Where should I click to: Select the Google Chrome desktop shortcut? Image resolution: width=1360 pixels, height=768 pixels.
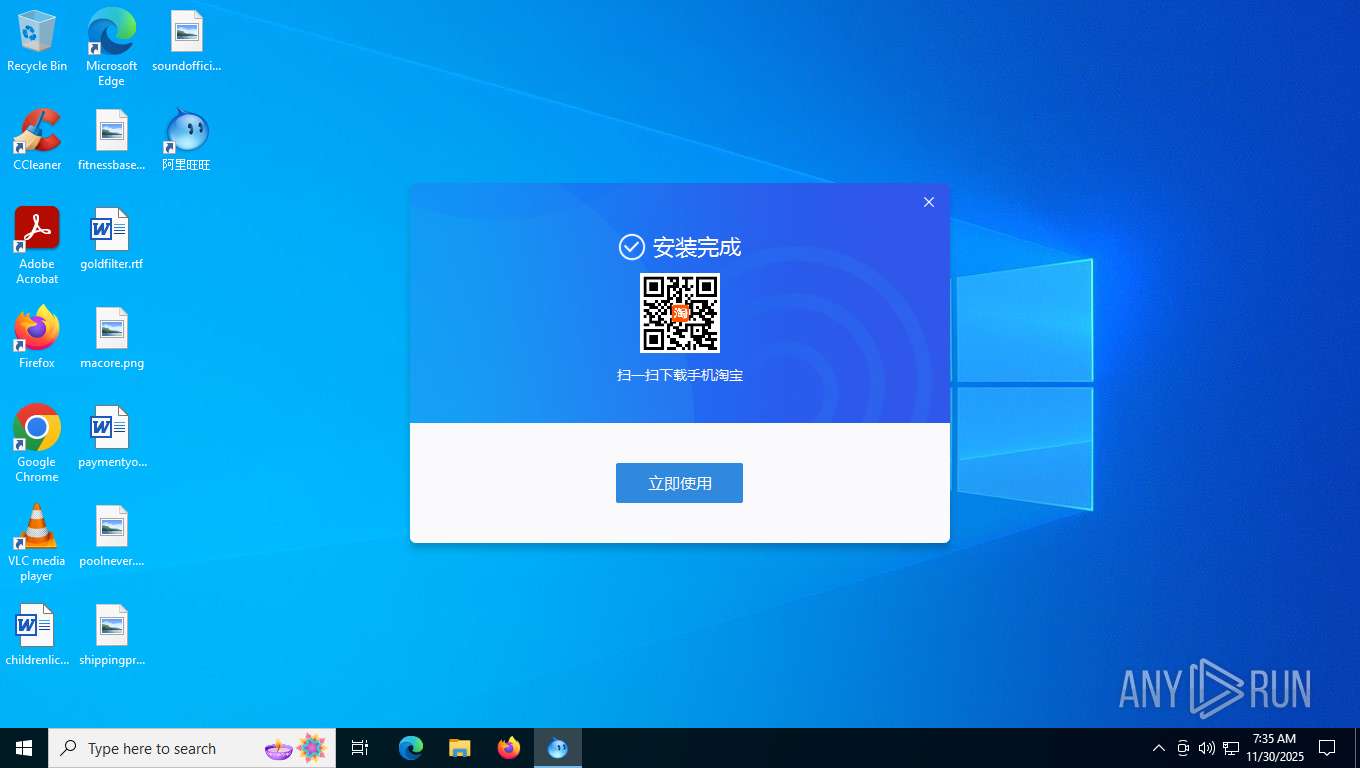[x=37, y=444]
